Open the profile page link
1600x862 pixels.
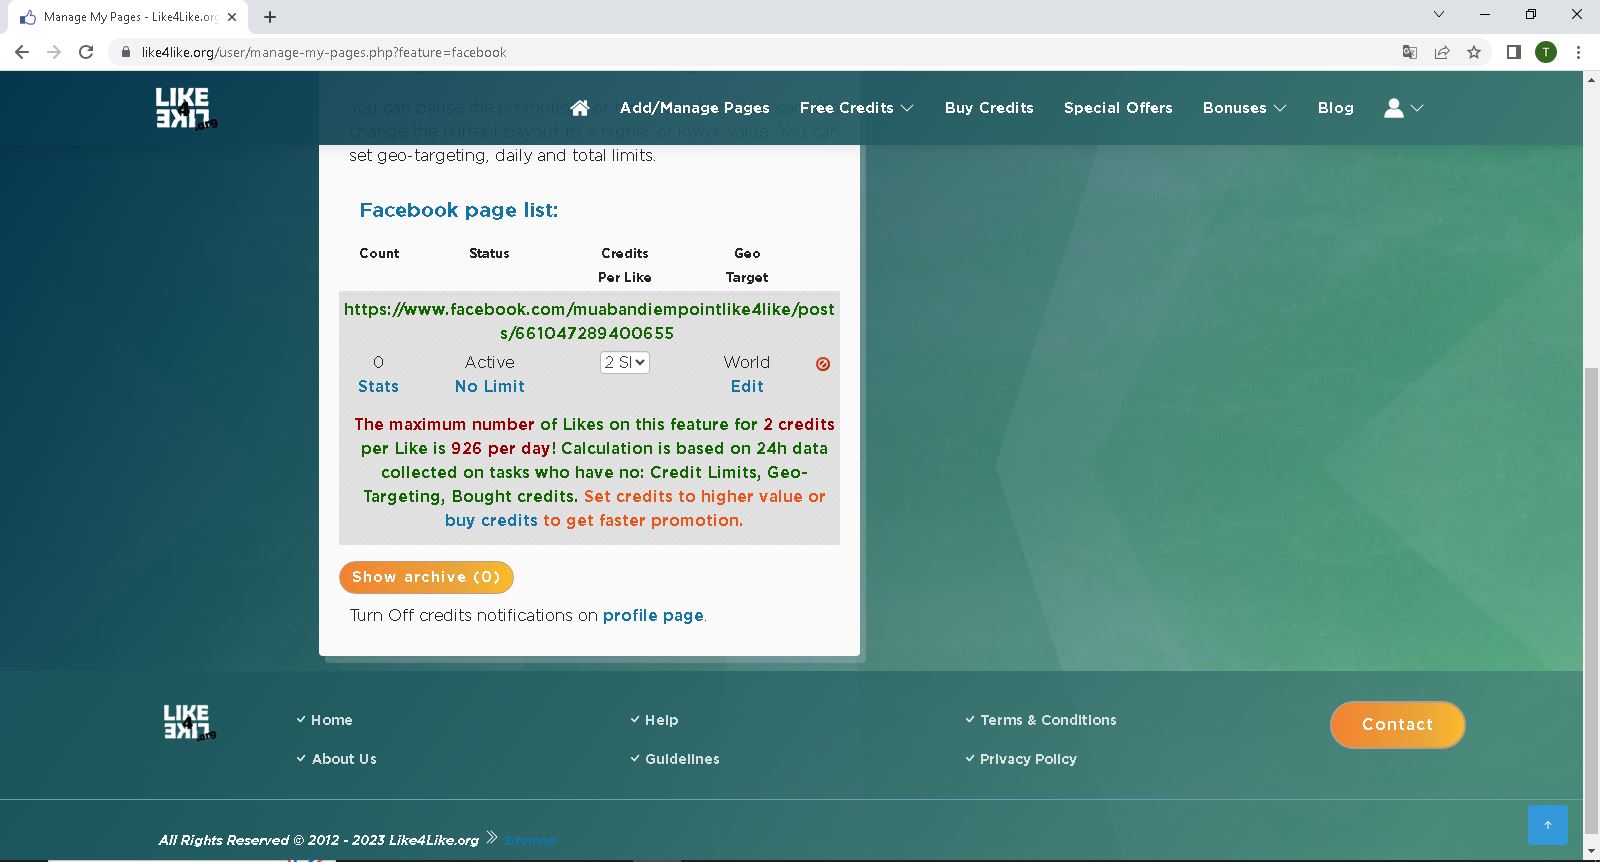click(653, 615)
